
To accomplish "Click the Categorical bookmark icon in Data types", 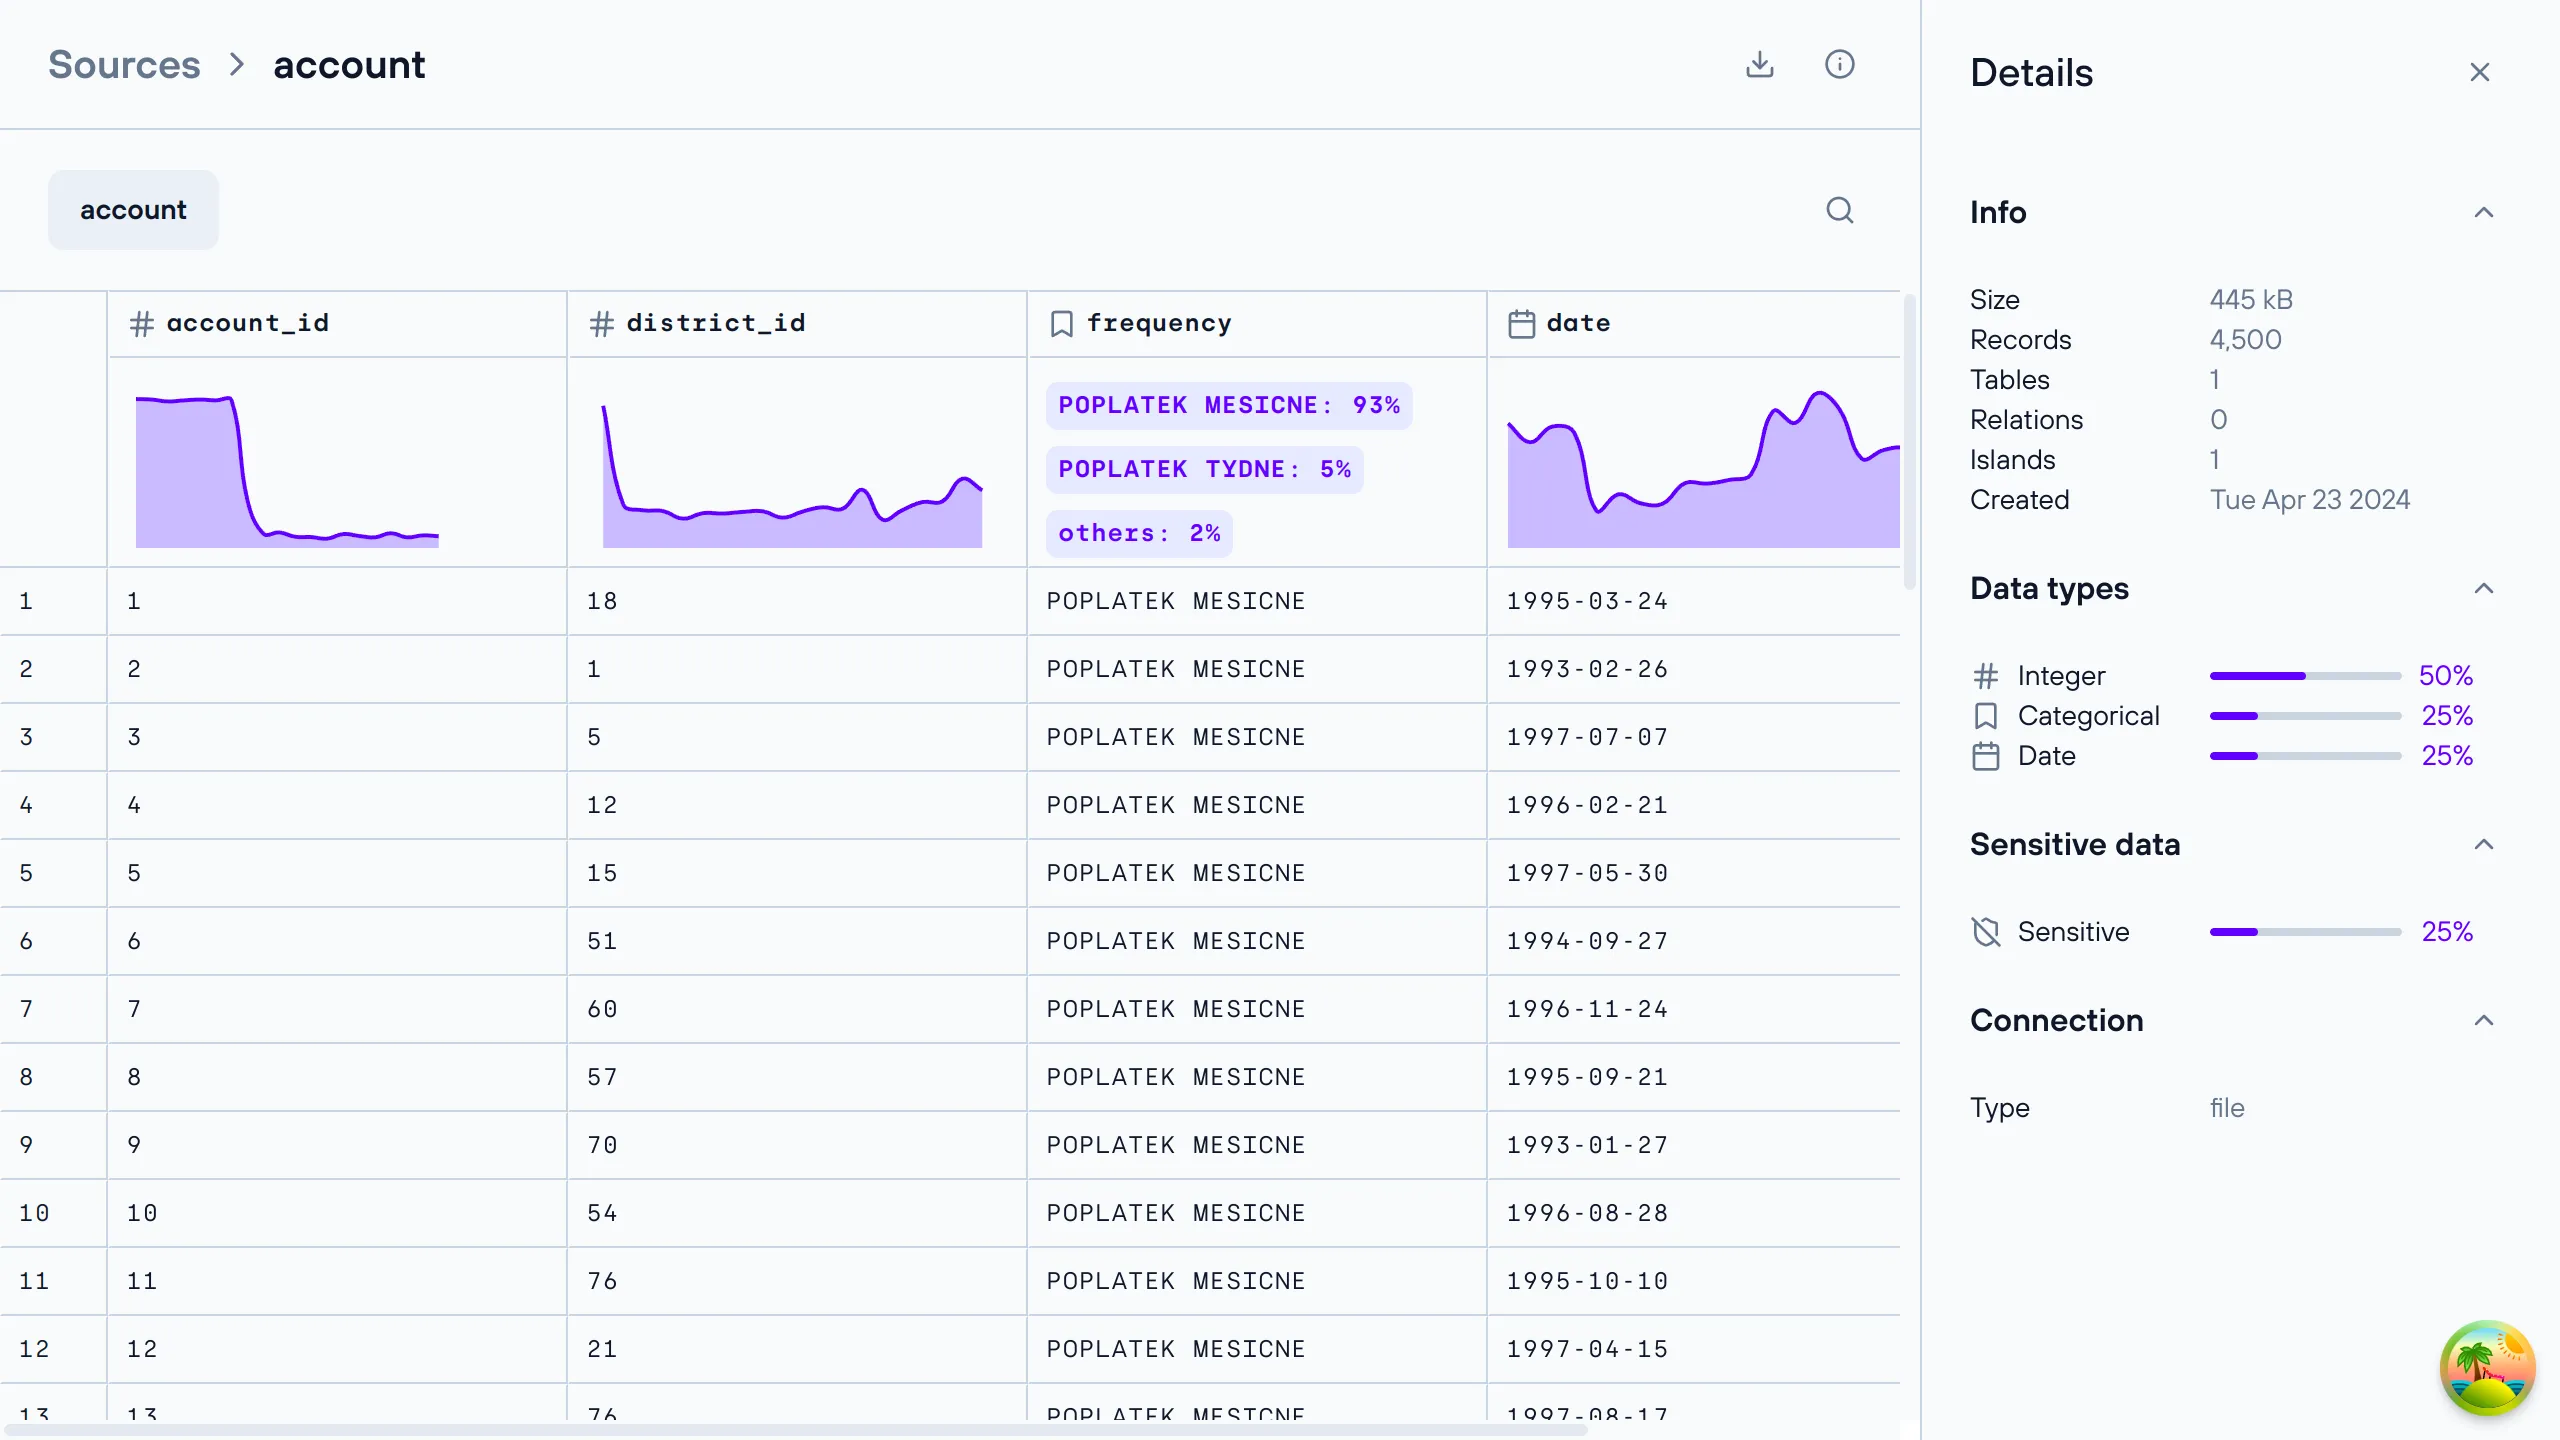I will tap(1986, 716).
